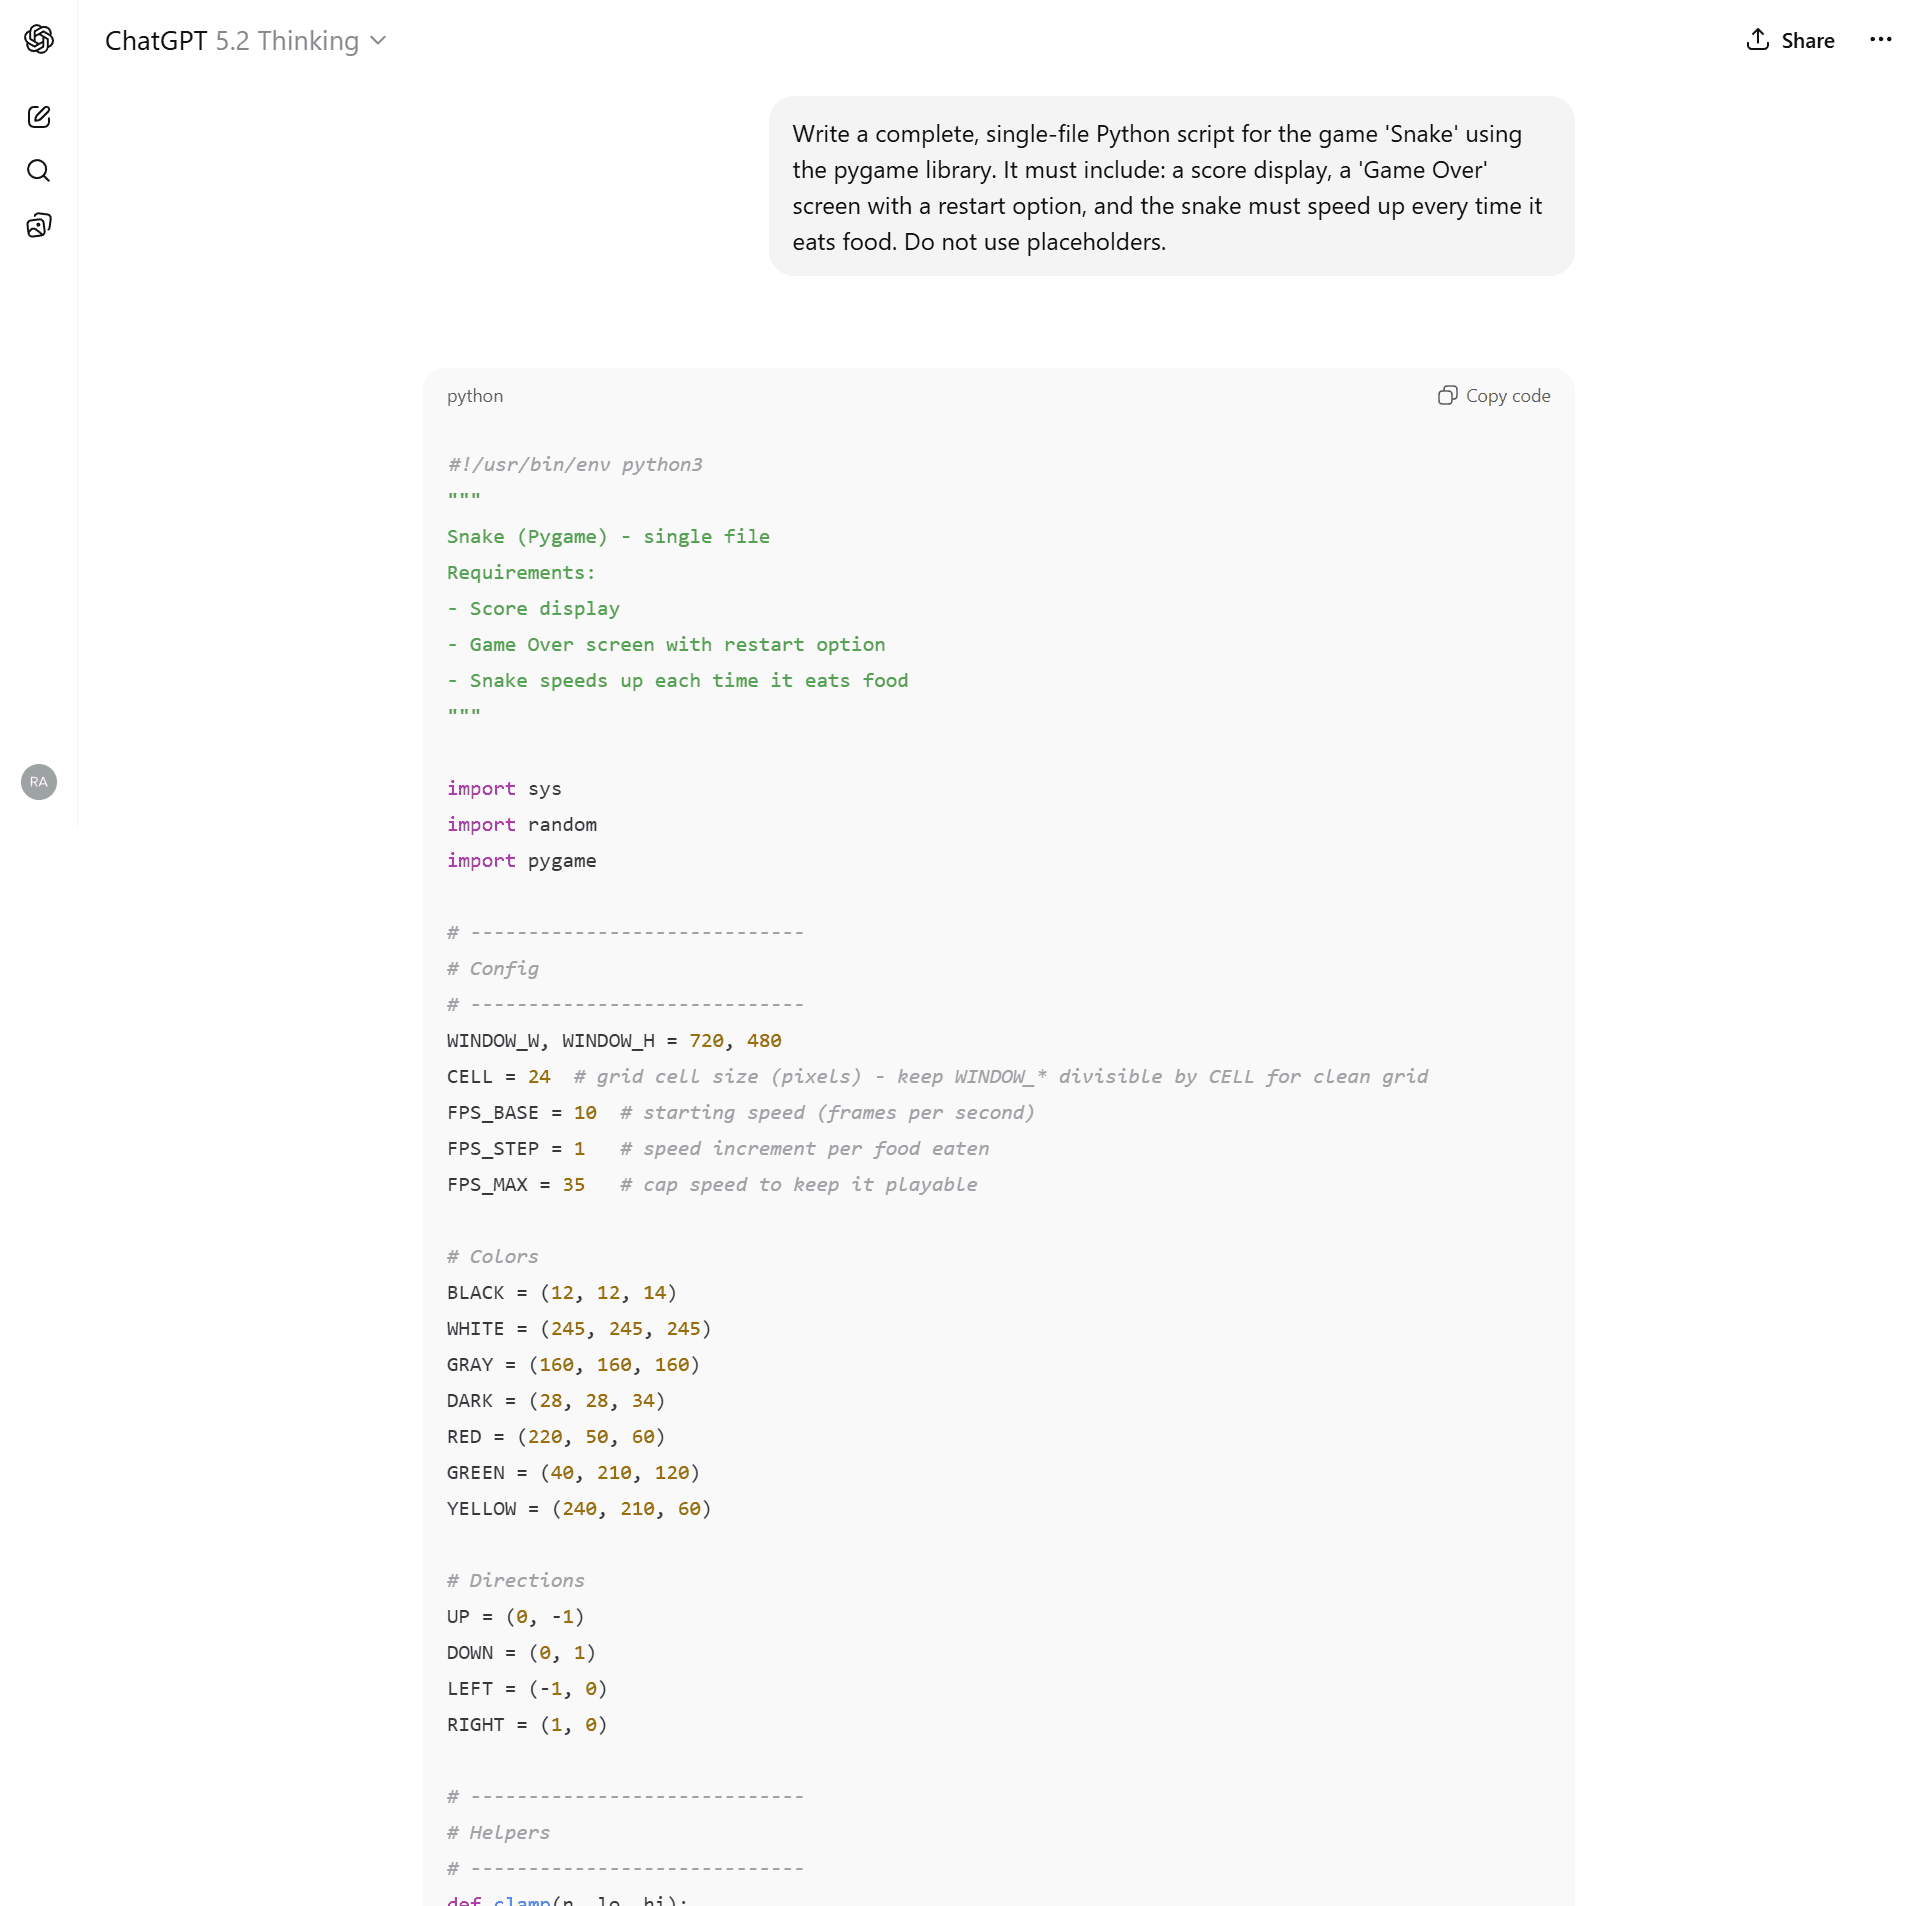
Task: Open the library from the left sidebar
Action: [x=39, y=225]
